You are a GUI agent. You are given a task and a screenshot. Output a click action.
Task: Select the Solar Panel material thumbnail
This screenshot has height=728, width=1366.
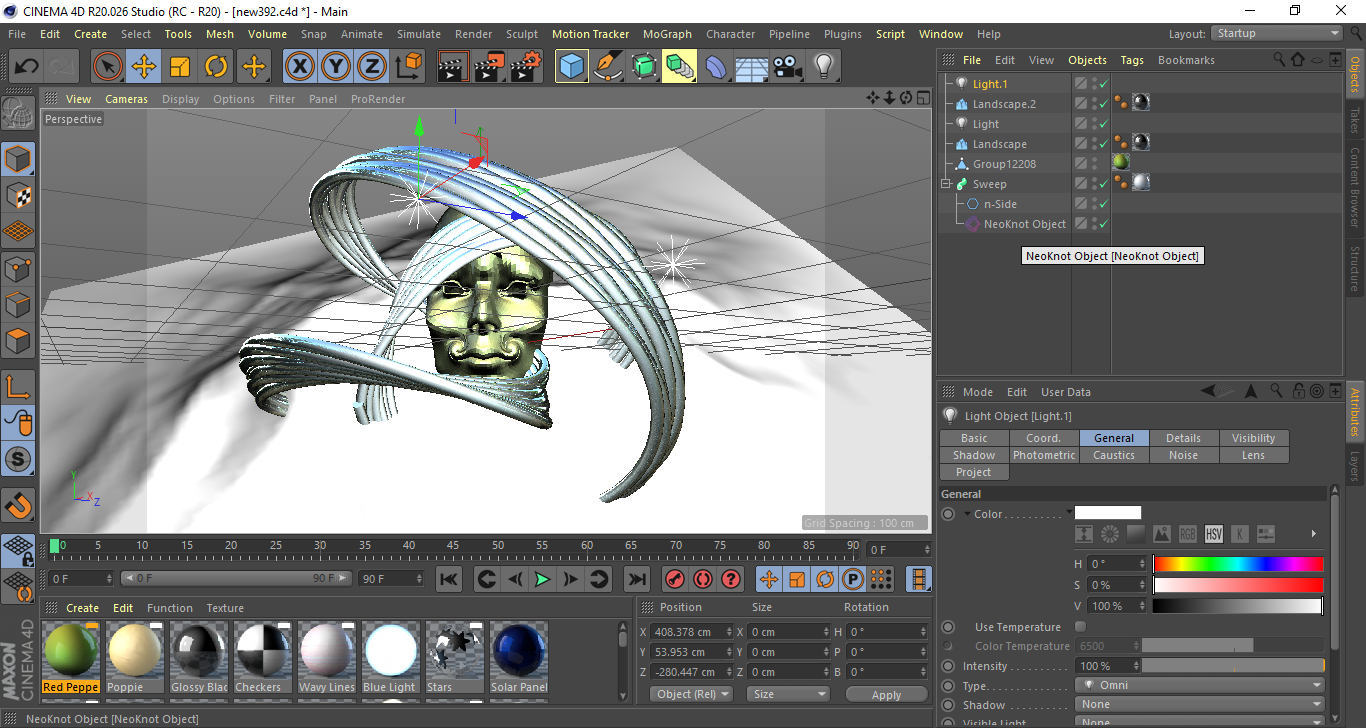(x=519, y=658)
